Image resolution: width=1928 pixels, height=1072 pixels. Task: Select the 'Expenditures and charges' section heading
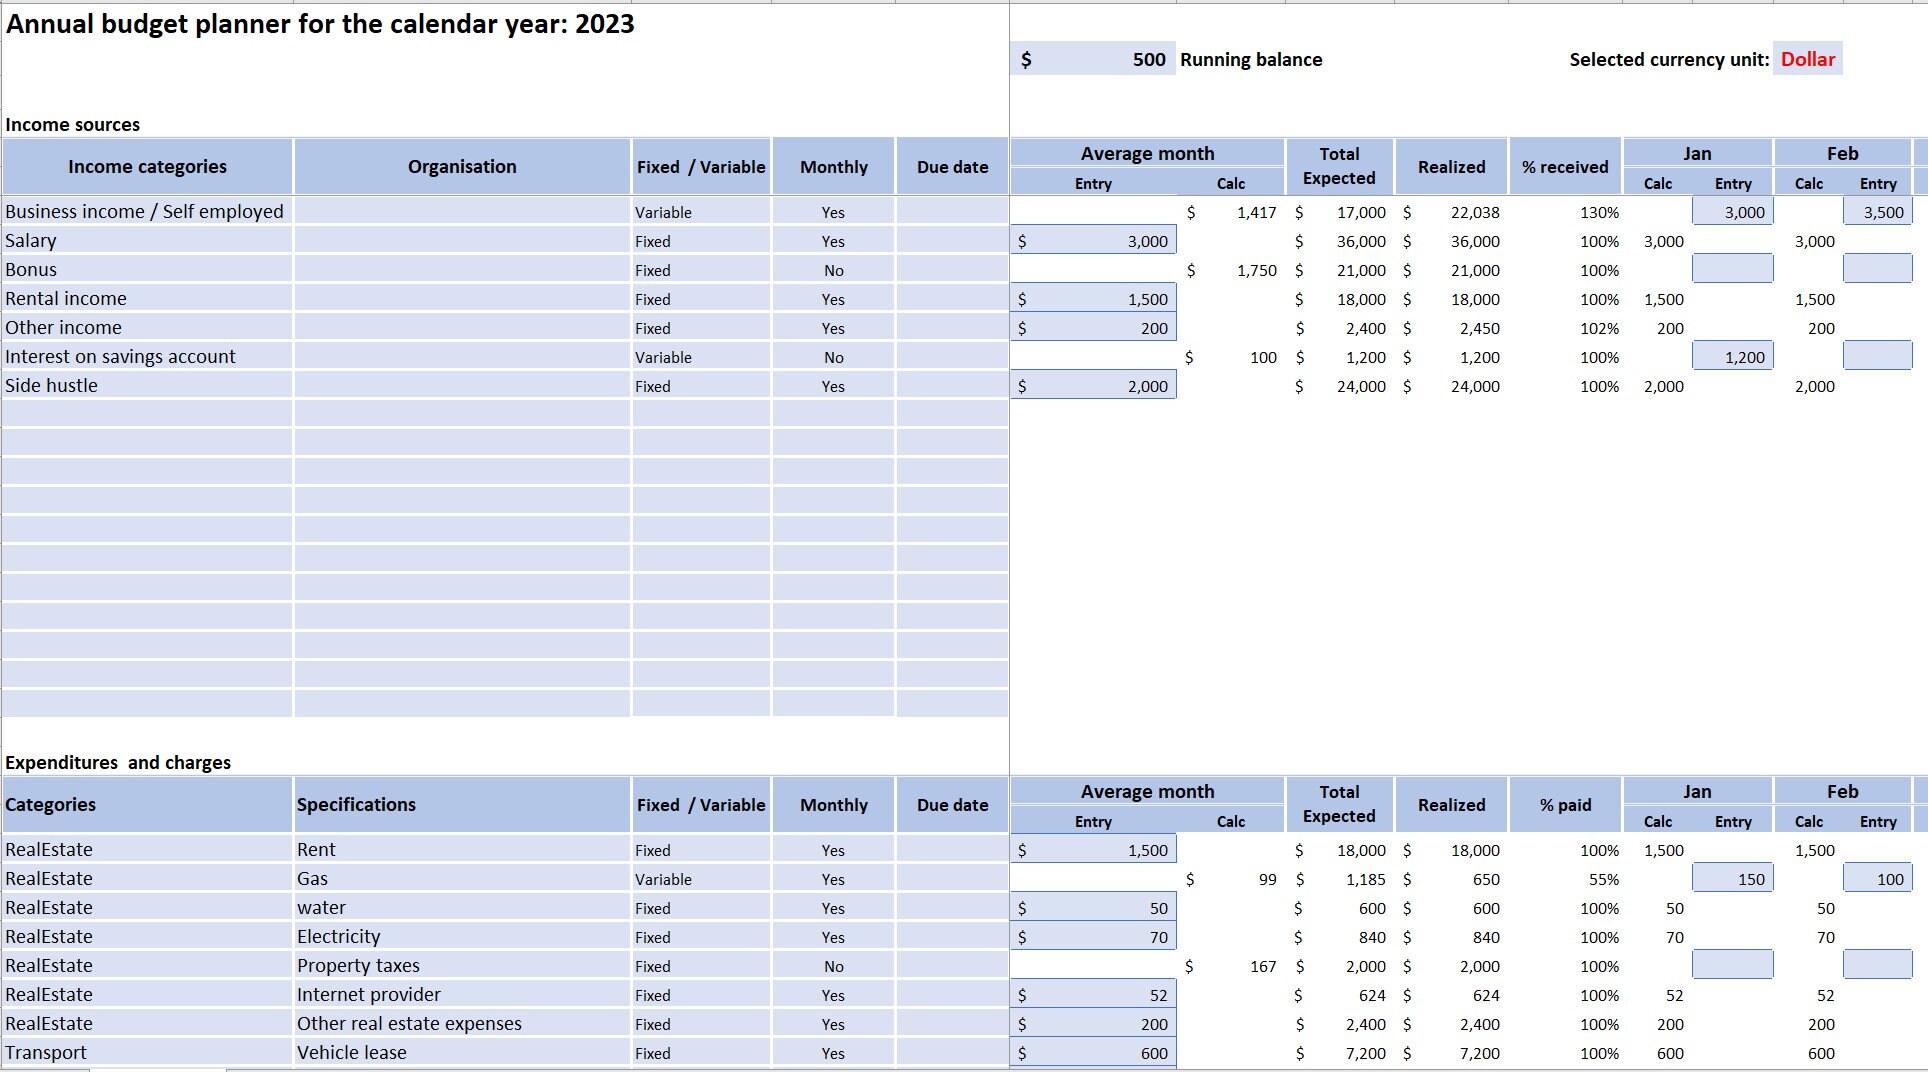pos(118,762)
